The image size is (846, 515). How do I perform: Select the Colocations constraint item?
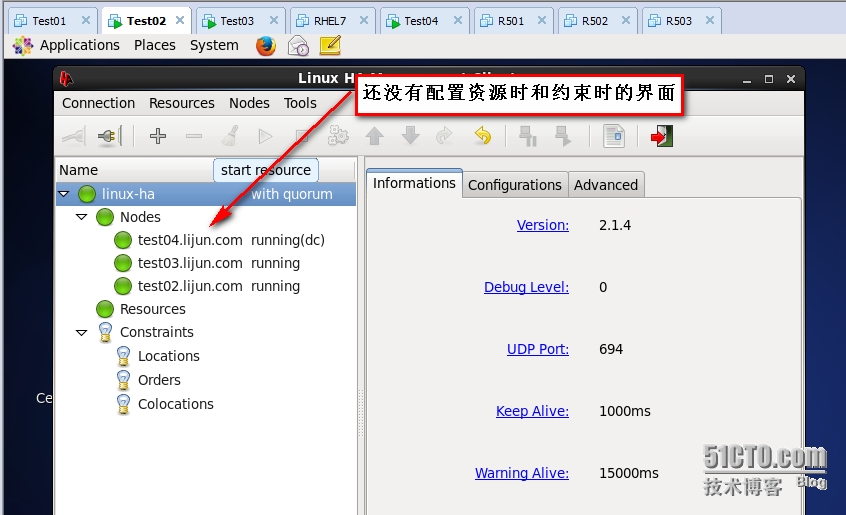(176, 404)
